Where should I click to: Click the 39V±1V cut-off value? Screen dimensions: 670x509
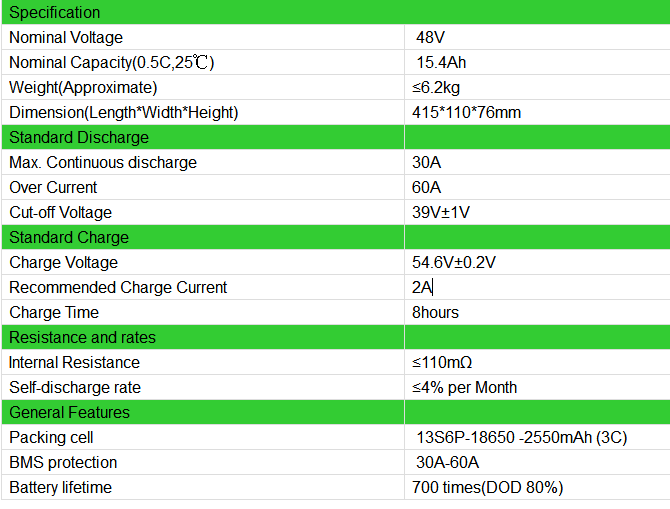tap(443, 213)
